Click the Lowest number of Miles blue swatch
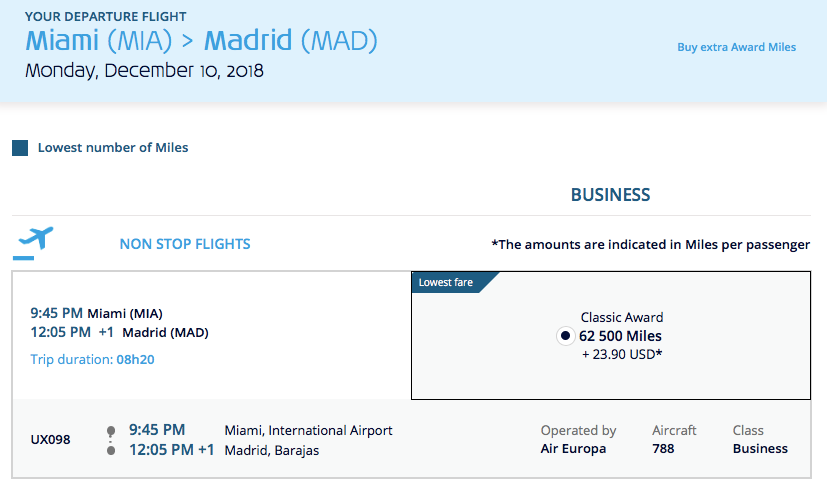This screenshot has height=487, width=827. tap(20, 148)
